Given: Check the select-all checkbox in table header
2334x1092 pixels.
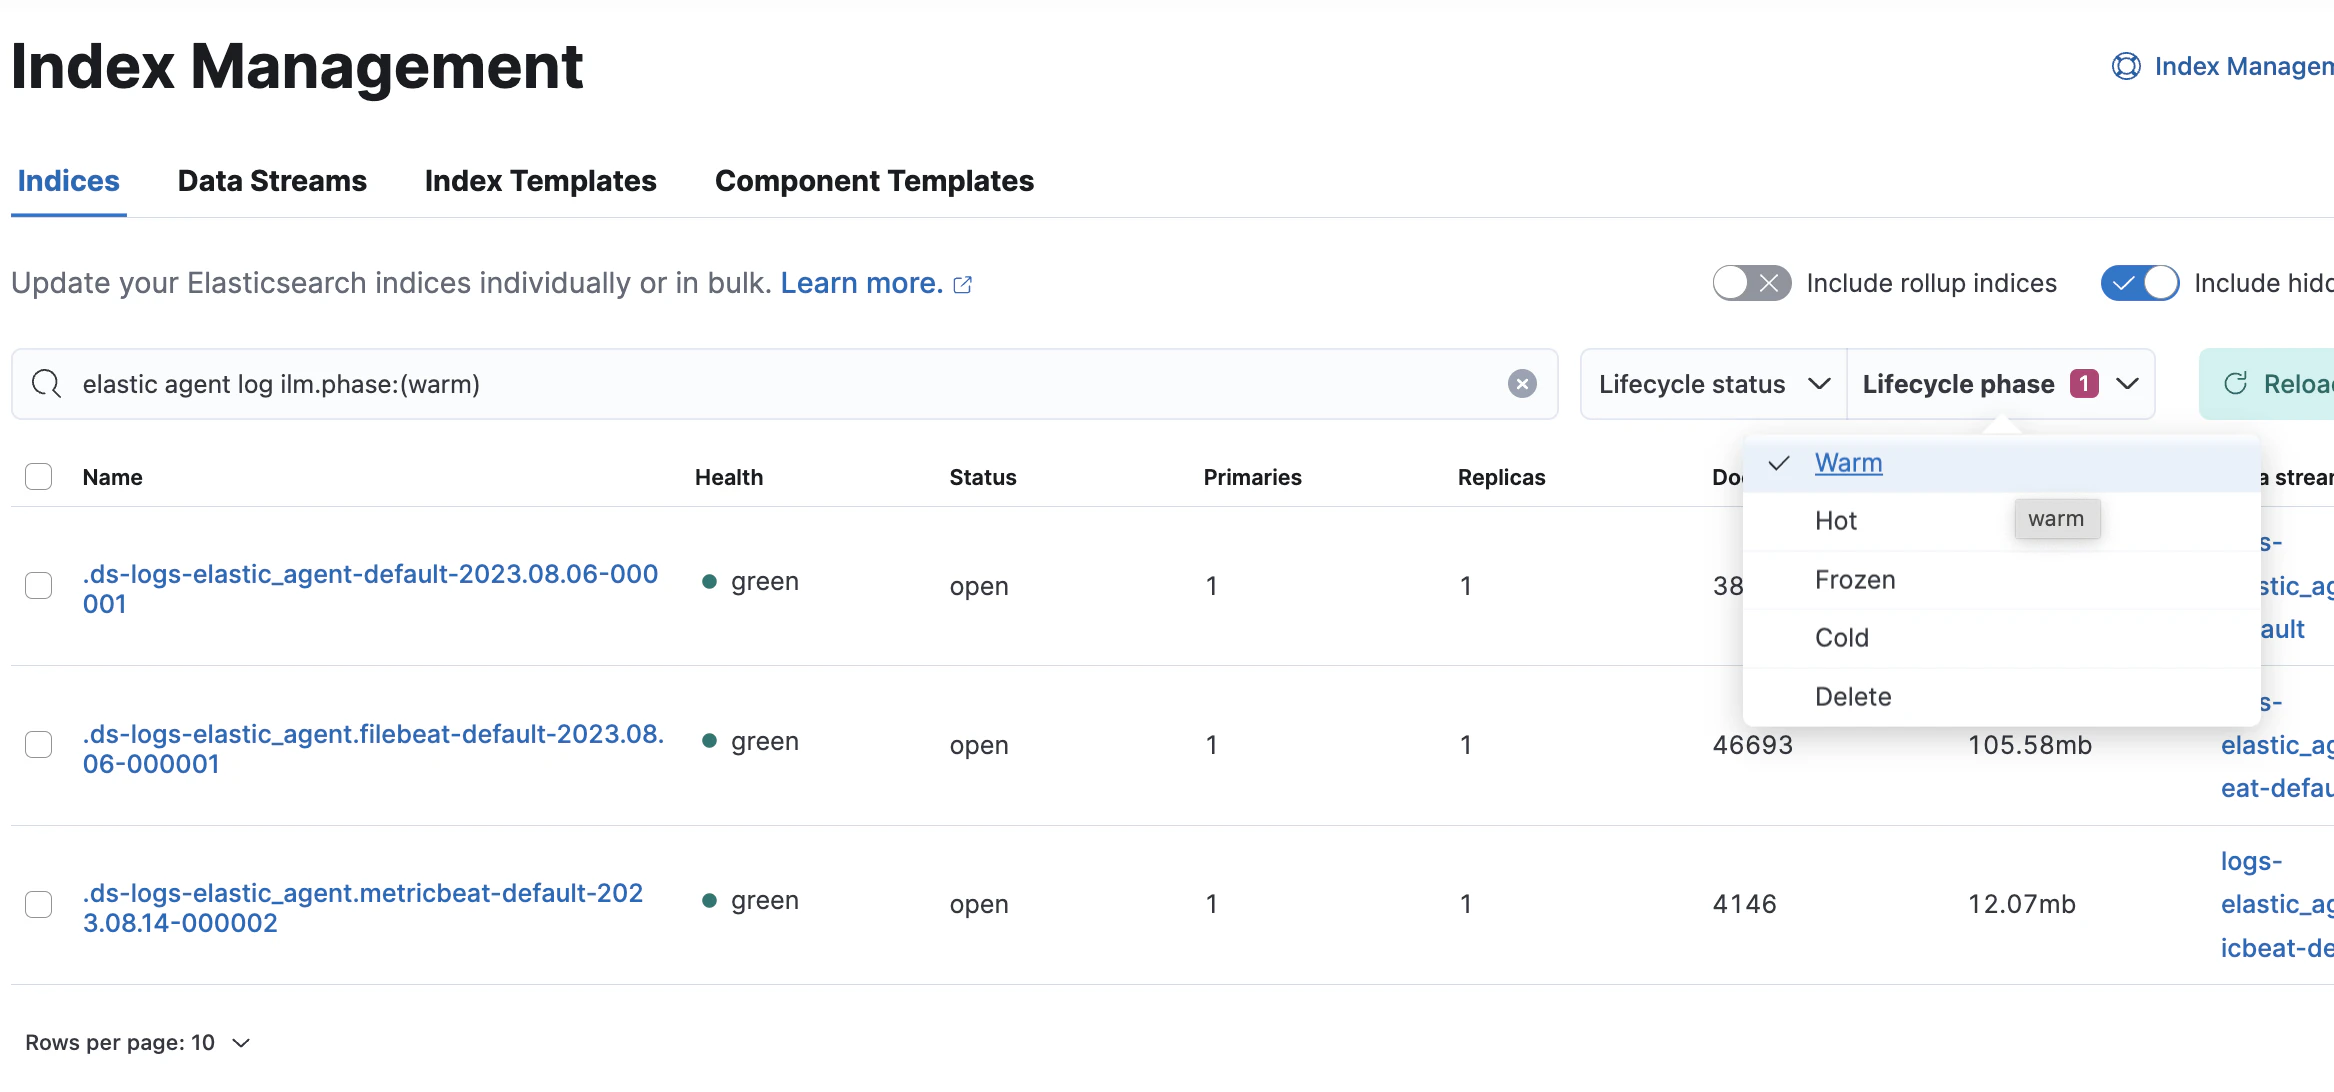Looking at the screenshot, I should 38,477.
